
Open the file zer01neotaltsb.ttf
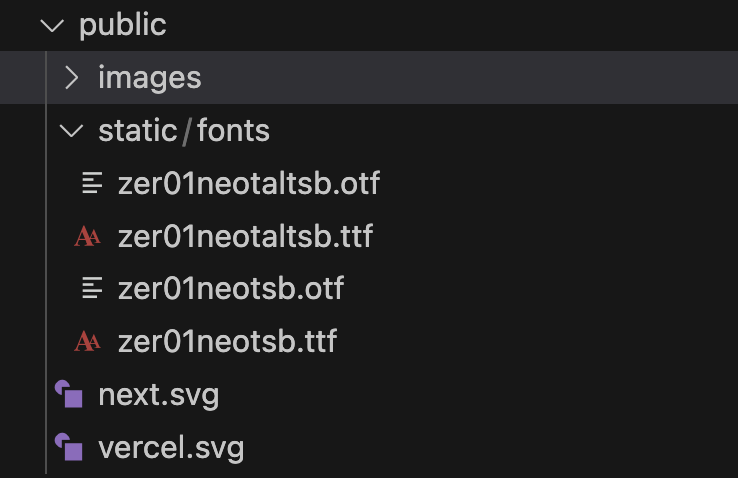click(x=246, y=236)
